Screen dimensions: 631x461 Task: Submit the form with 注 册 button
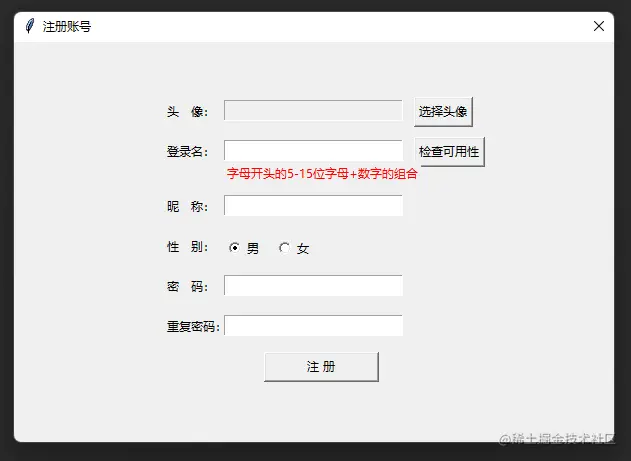(x=321, y=367)
